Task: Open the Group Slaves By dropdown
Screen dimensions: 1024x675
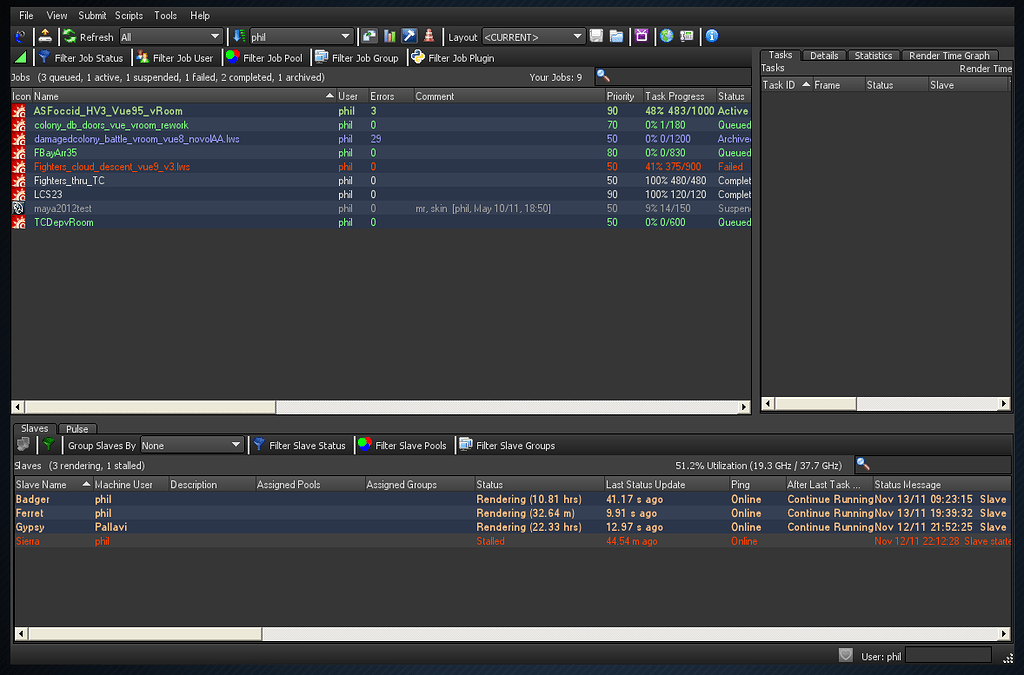Action: click(x=191, y=444)
